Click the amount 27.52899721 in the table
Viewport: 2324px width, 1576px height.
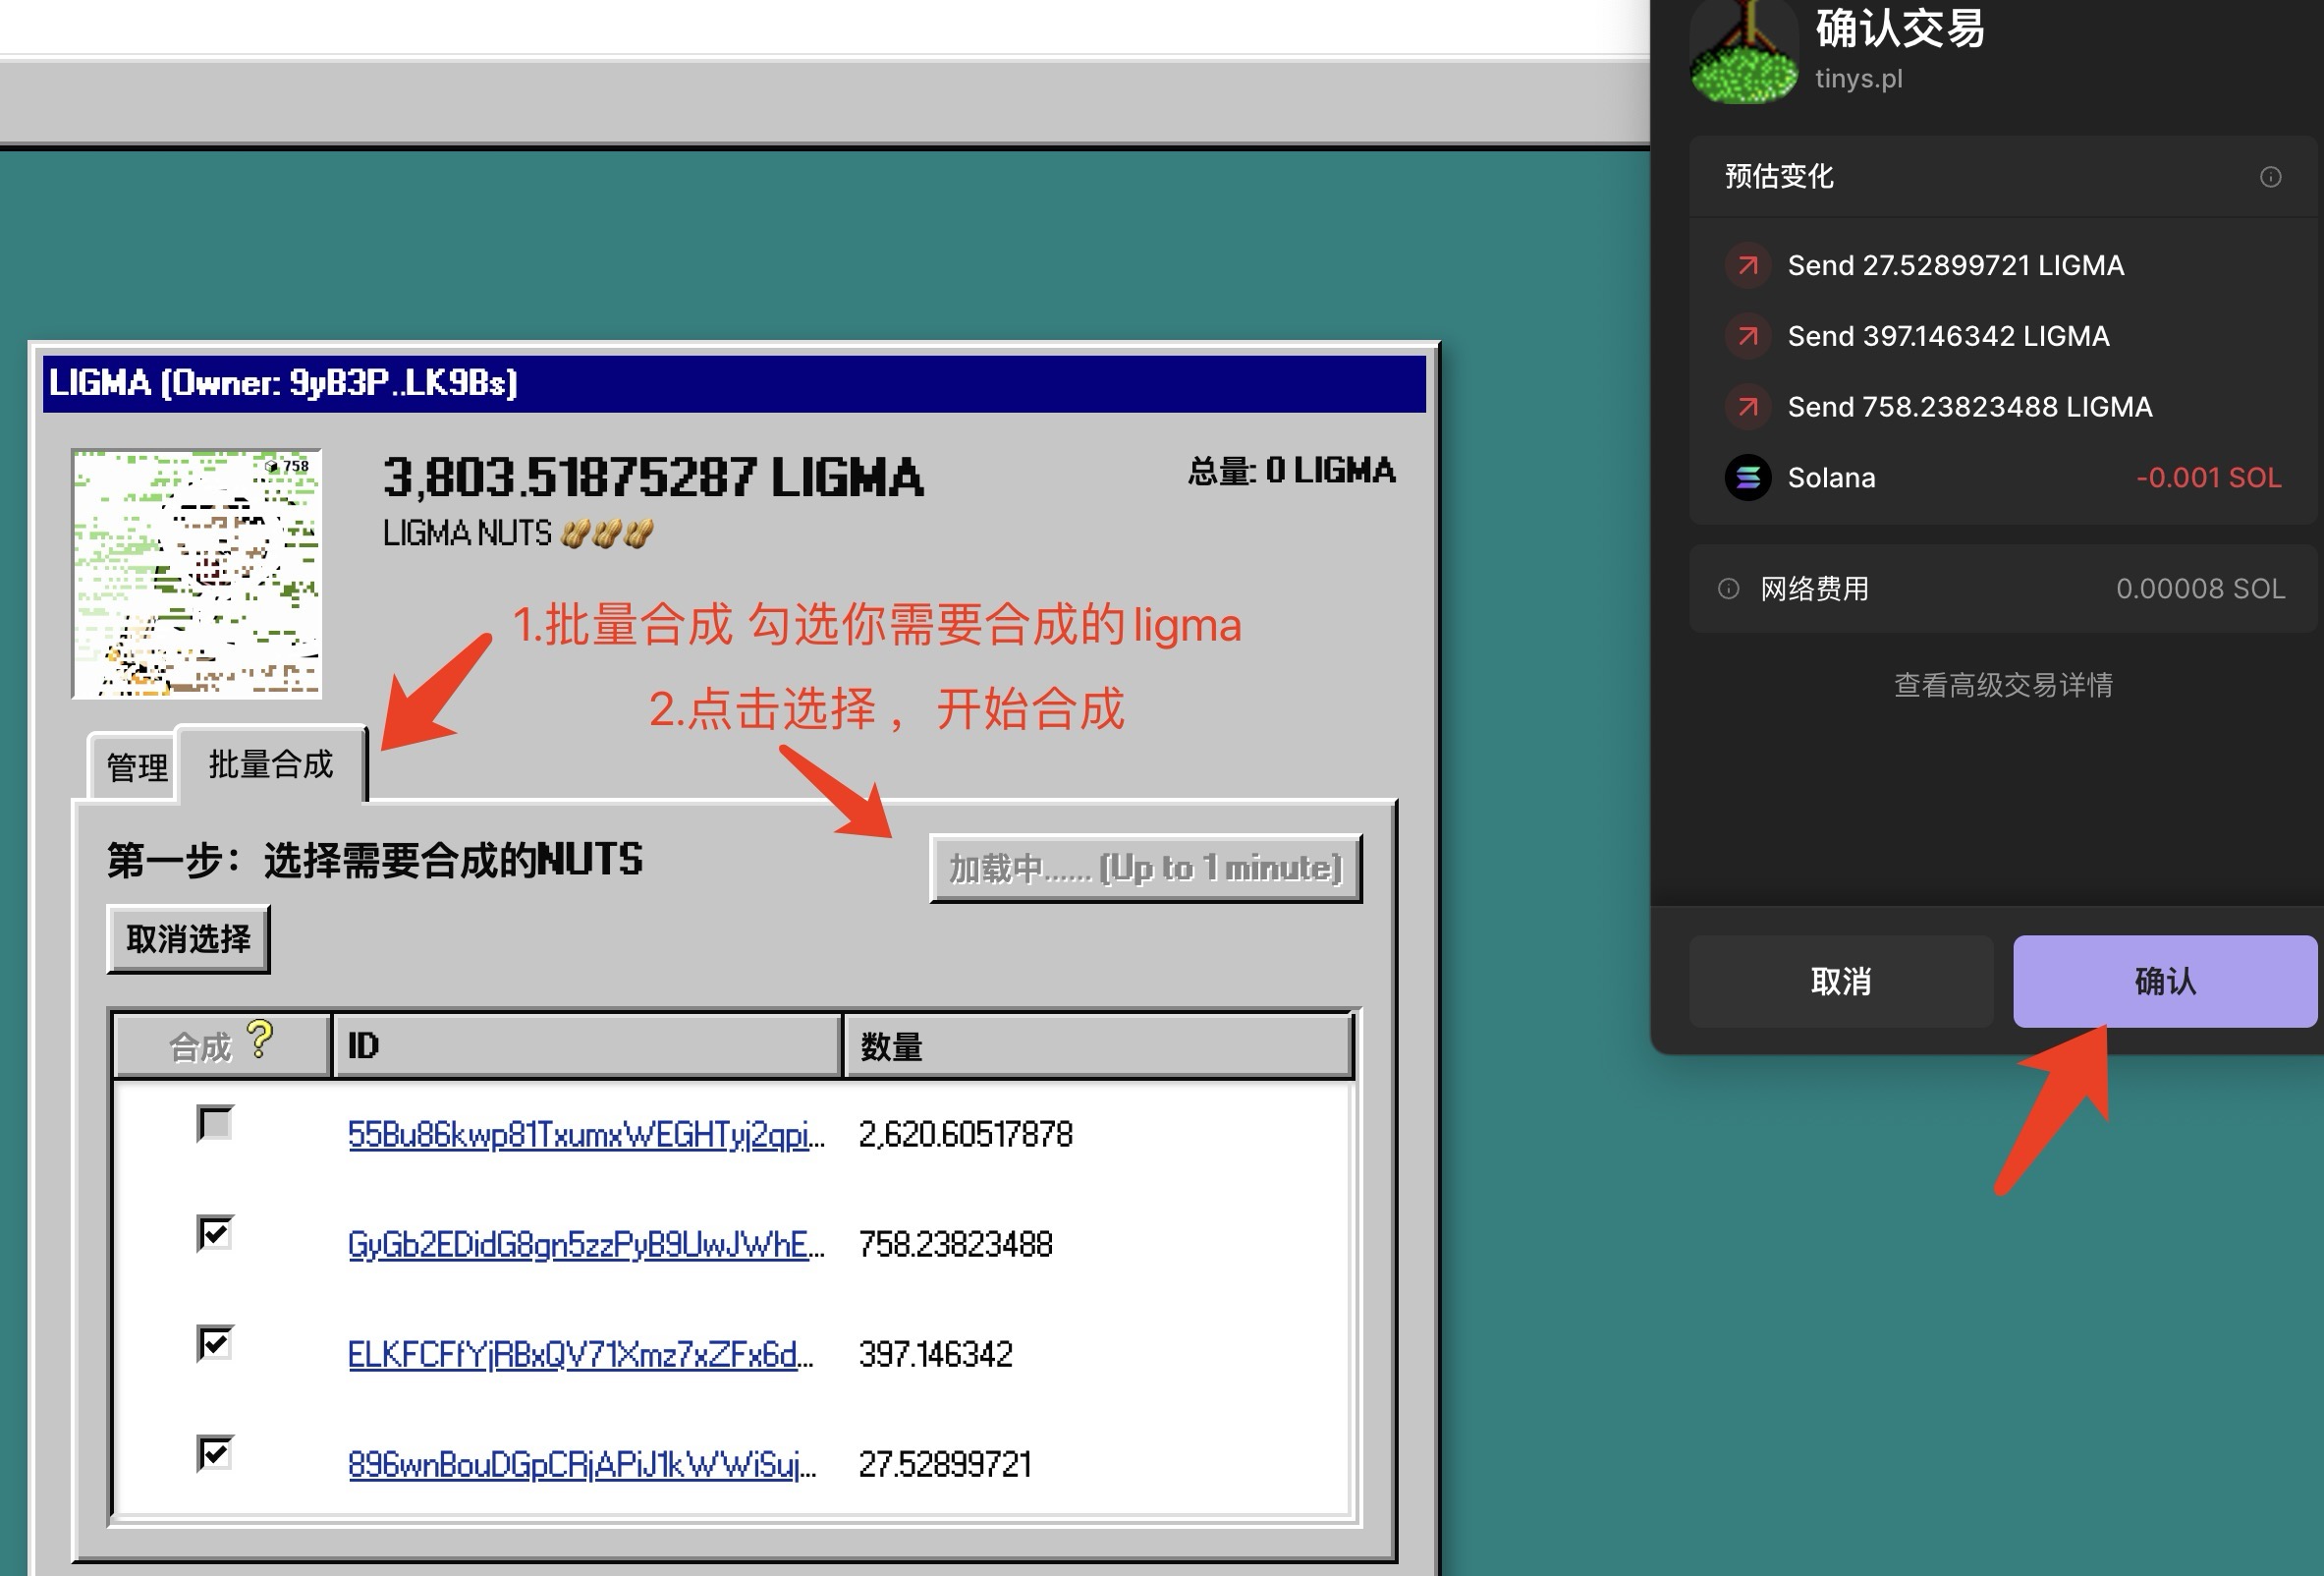click(x=945, y=1465)
